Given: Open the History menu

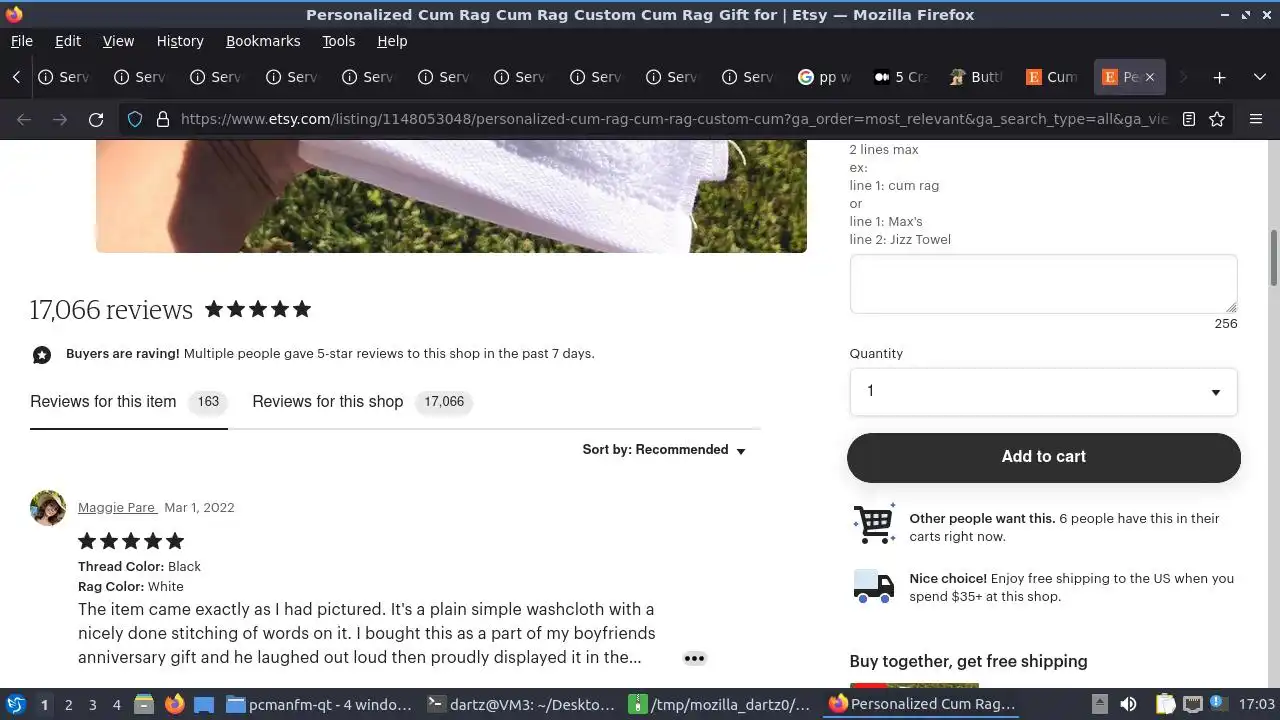Looking at the screenshot, I should [x=180, y=41].
